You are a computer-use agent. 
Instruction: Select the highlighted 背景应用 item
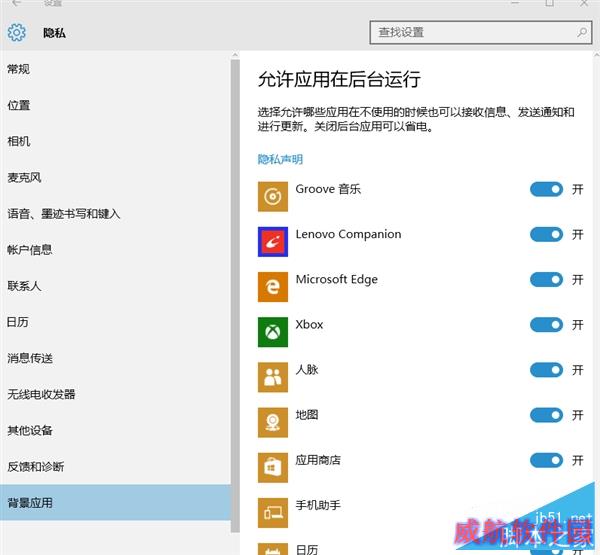coord(115,503)
